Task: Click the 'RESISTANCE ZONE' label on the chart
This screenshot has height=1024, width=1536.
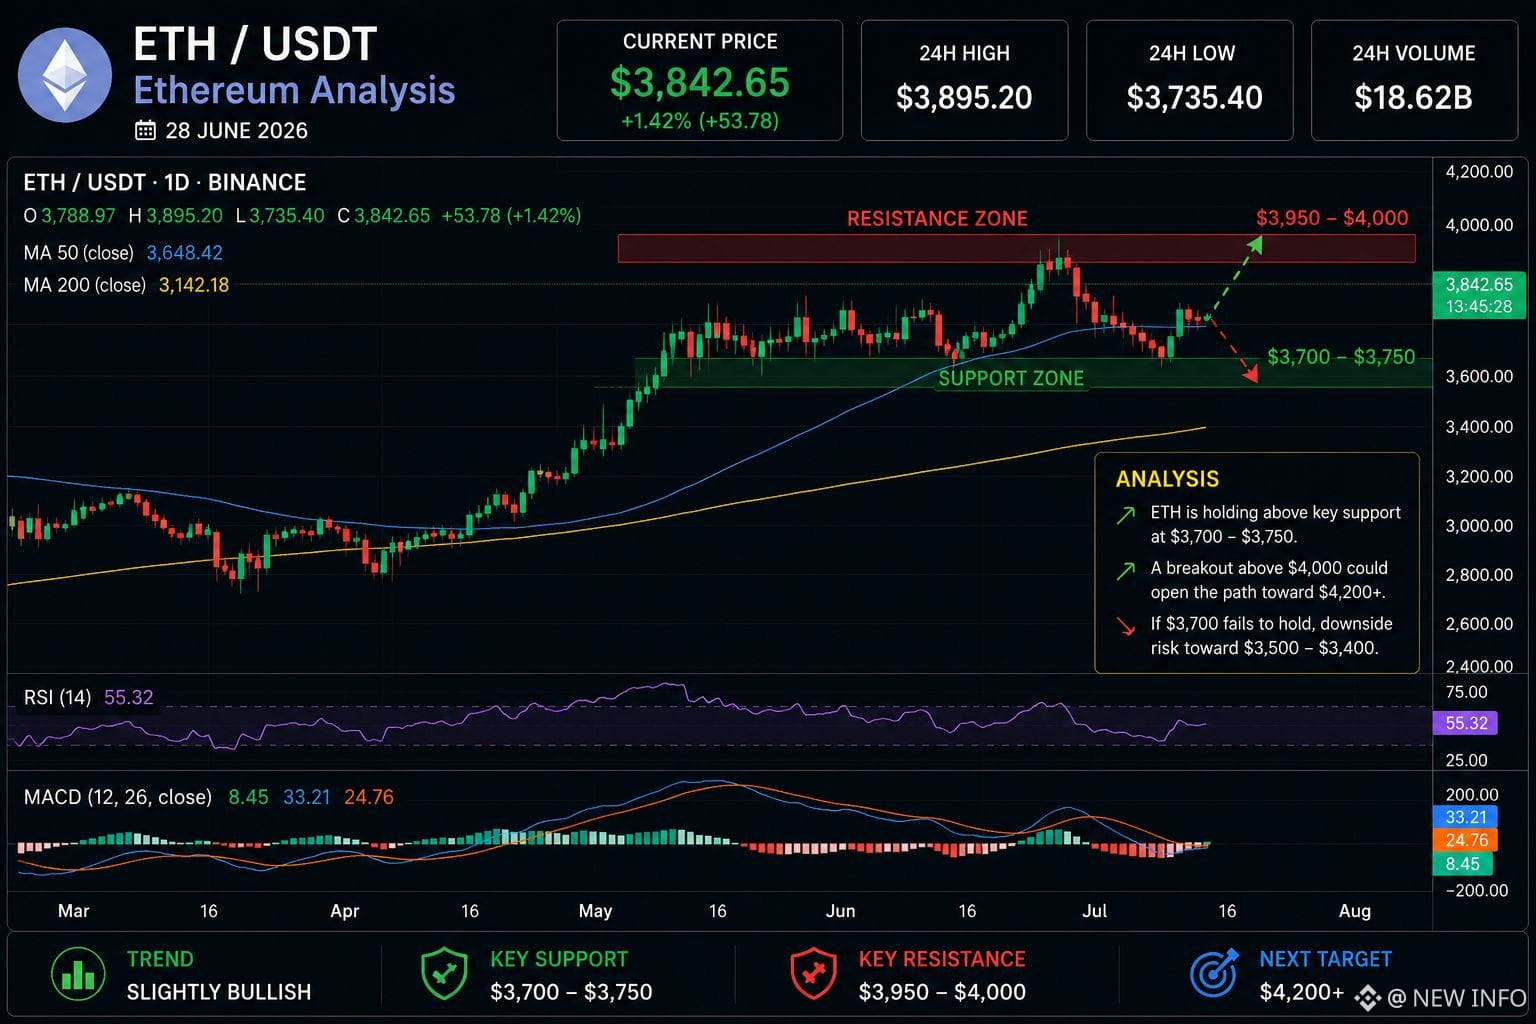Action: 937,219
